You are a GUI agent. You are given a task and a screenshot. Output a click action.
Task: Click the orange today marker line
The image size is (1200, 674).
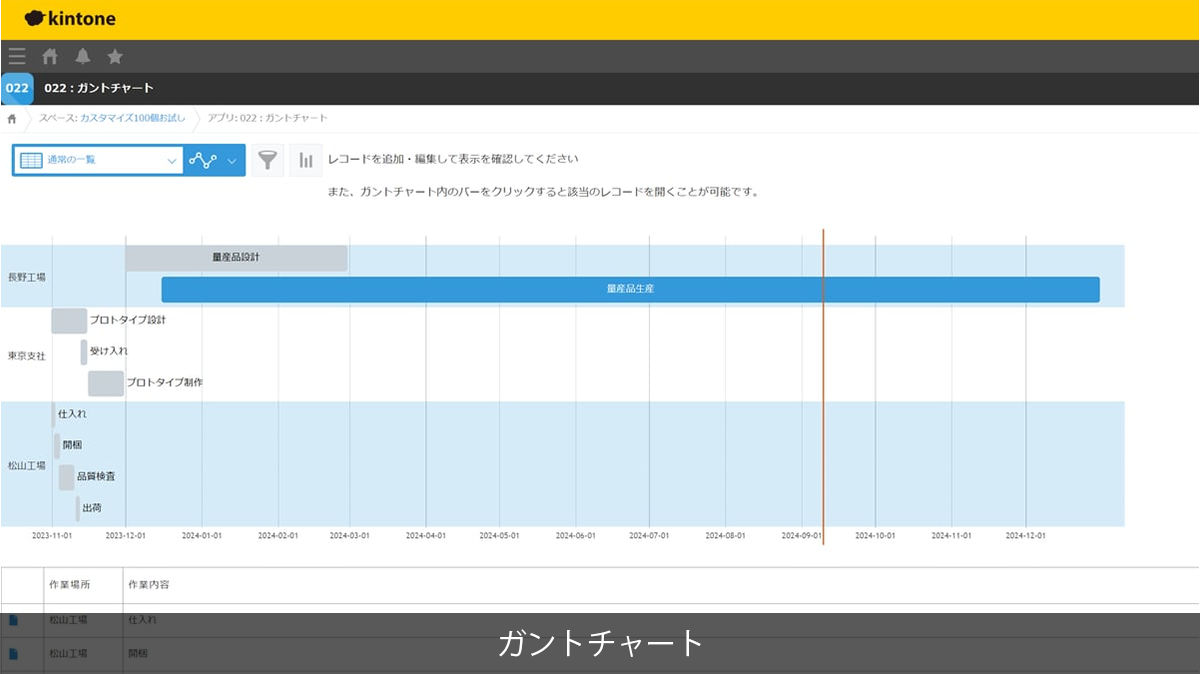(823, 387)
